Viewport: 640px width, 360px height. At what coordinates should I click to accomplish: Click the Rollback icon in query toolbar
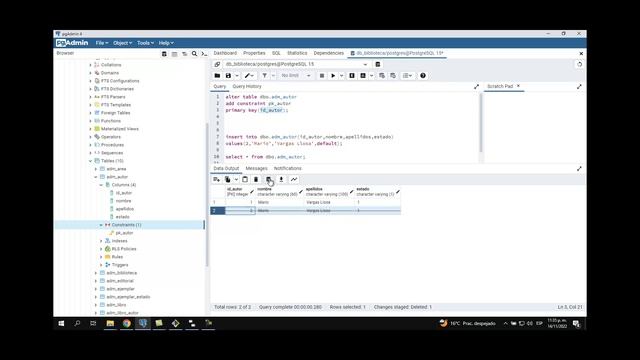pos(393,76)
